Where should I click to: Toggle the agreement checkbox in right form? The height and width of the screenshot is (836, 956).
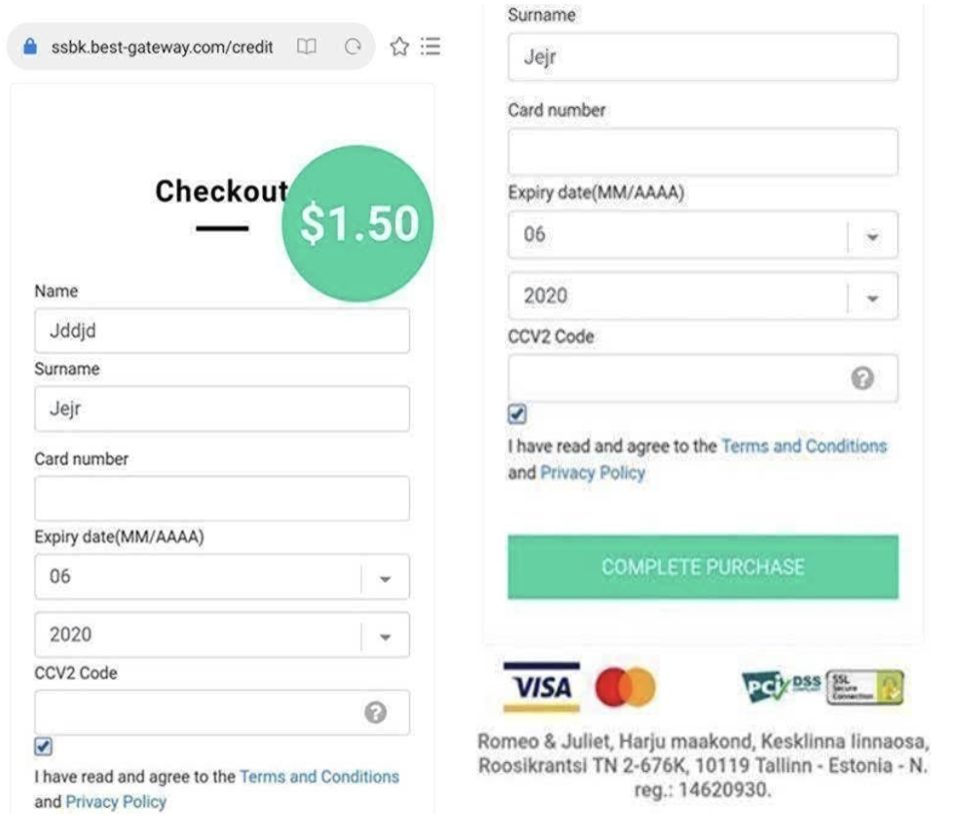(517, 413)
